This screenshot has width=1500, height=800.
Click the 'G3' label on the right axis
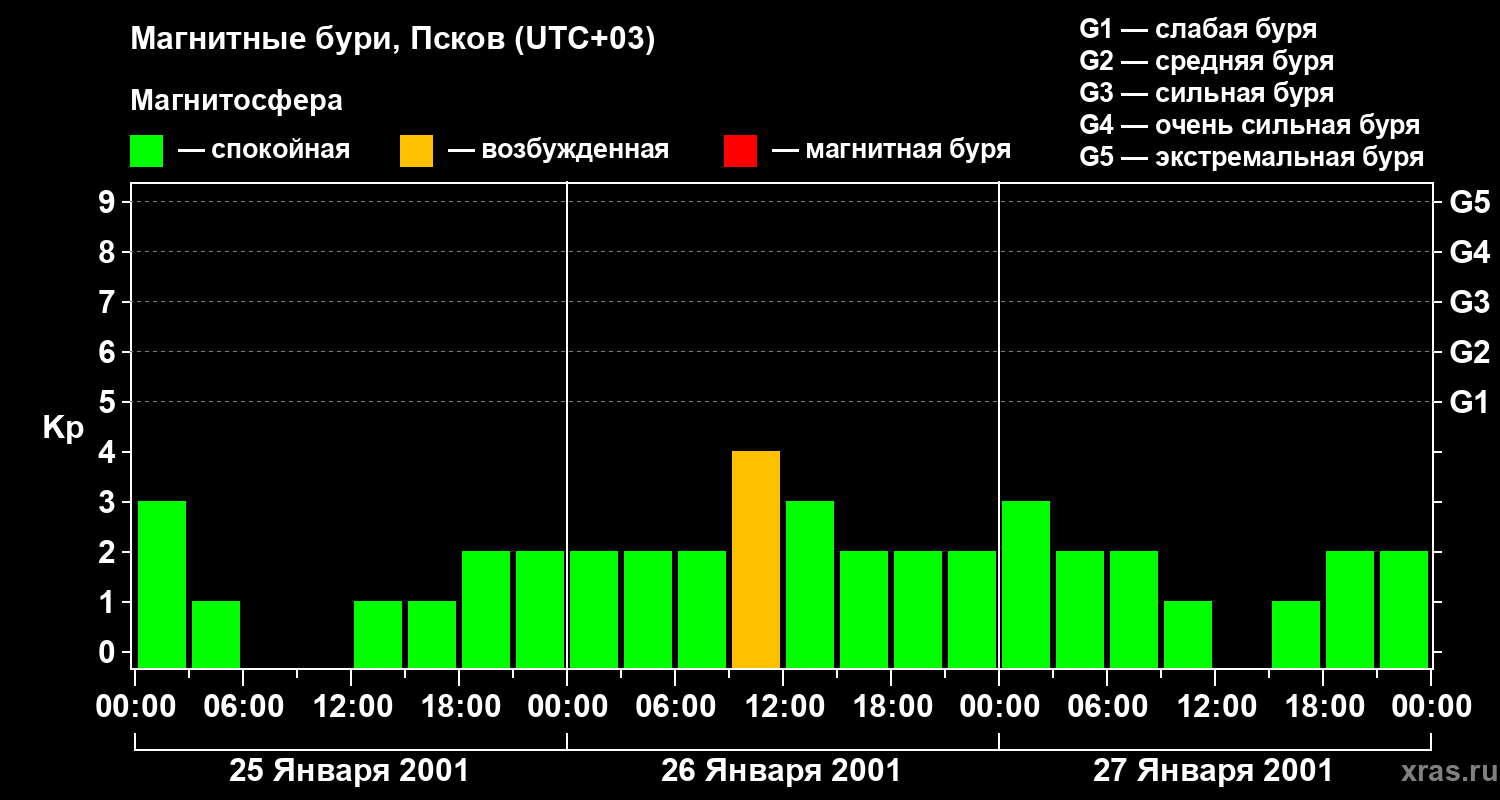pyautogui.click(x=1469, y=302)
